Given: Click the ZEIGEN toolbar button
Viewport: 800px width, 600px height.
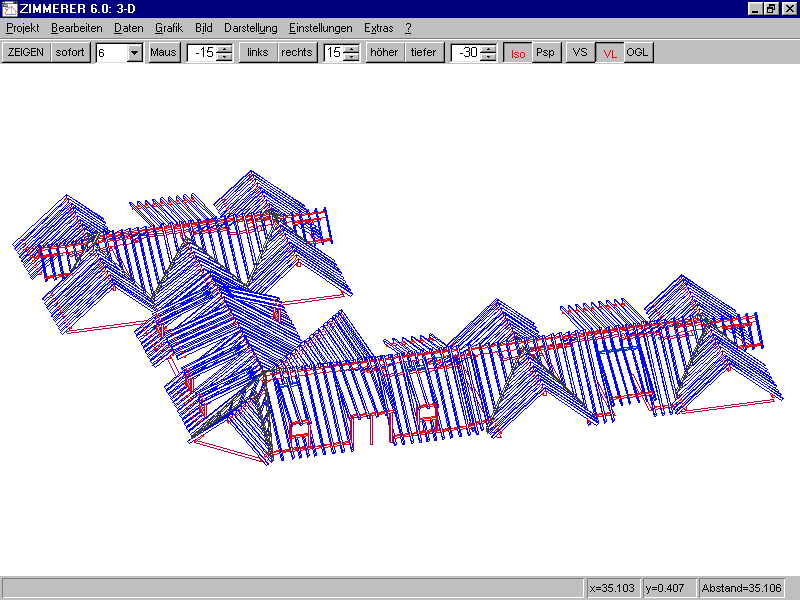Looking at the screenshot, I should click(x=26, y=52).
